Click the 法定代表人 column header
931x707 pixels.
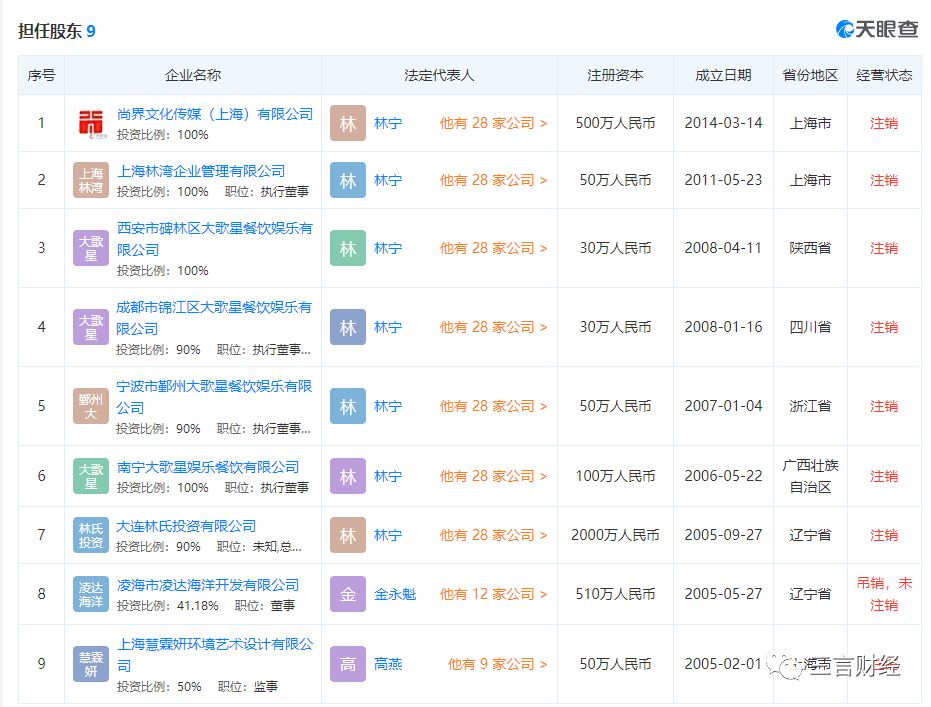click(x=439, y=75)
